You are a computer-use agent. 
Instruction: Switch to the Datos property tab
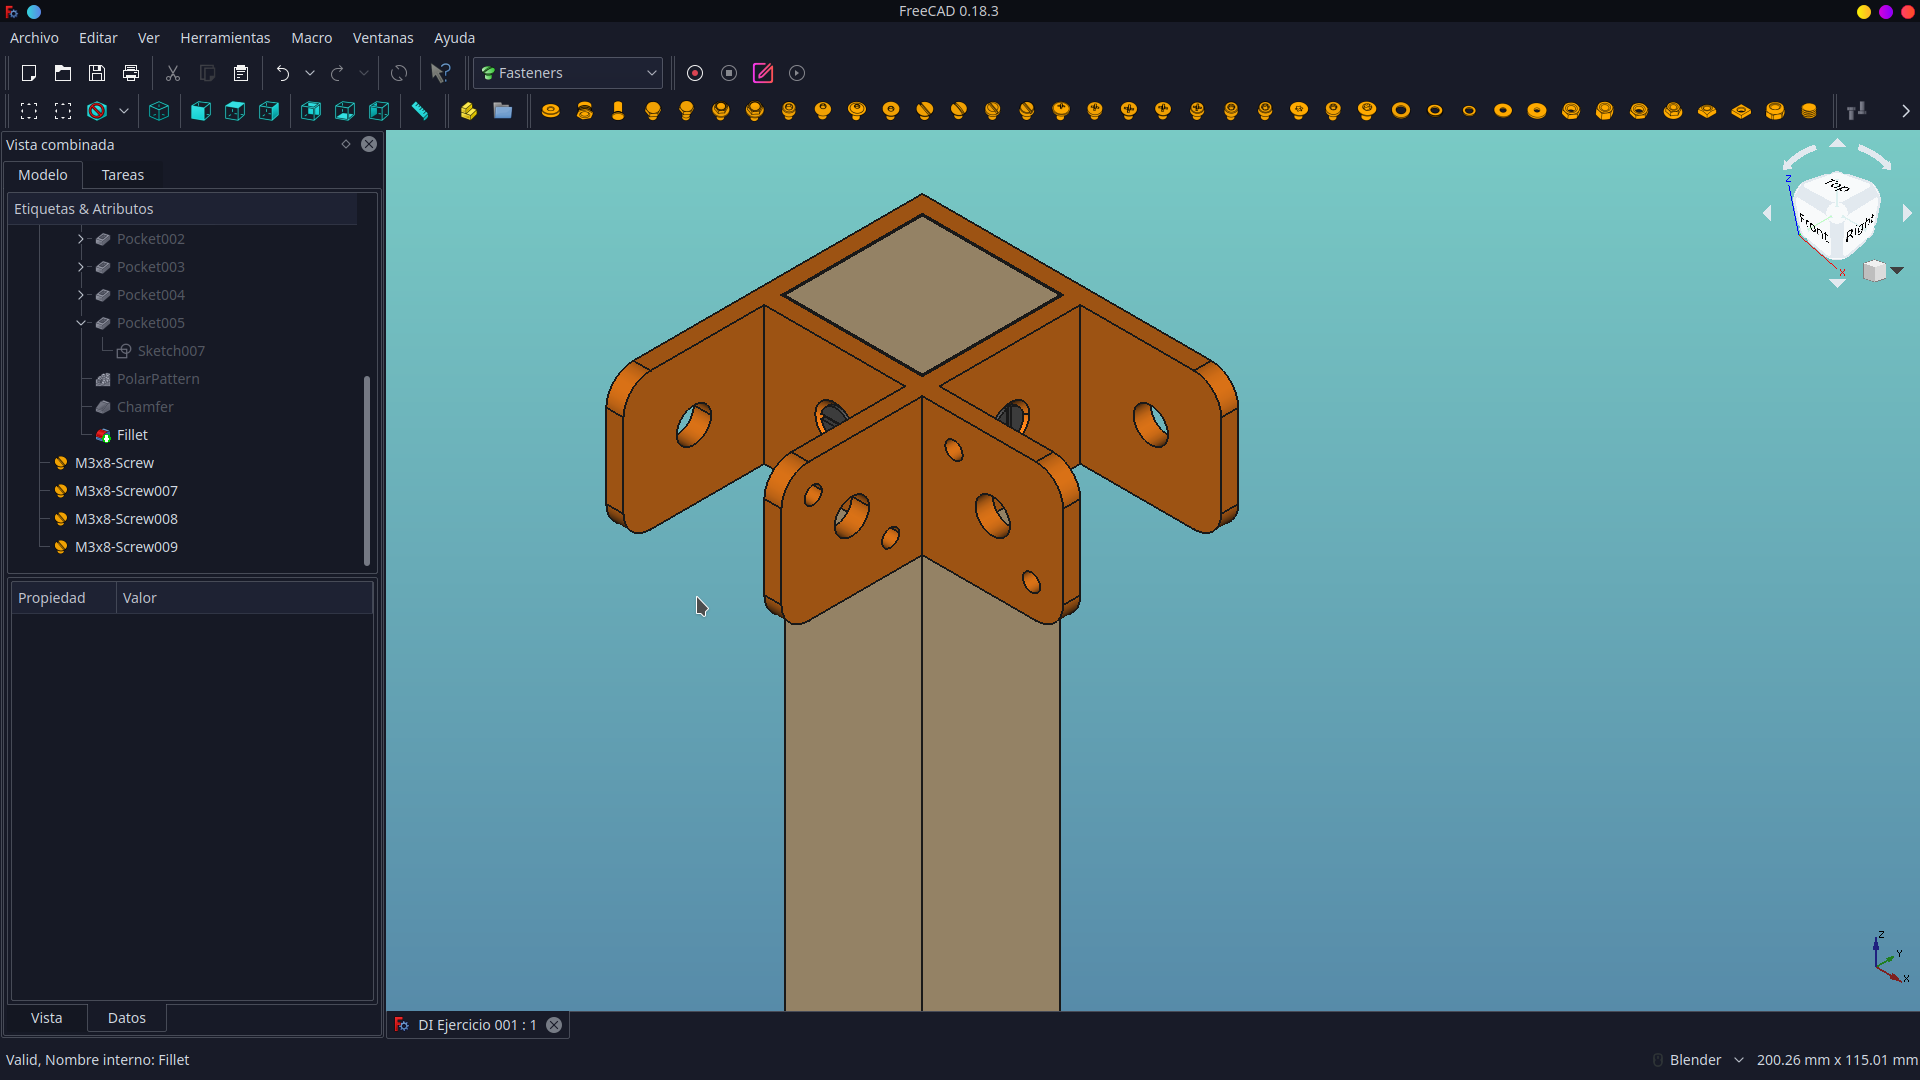pos(126,1018)
